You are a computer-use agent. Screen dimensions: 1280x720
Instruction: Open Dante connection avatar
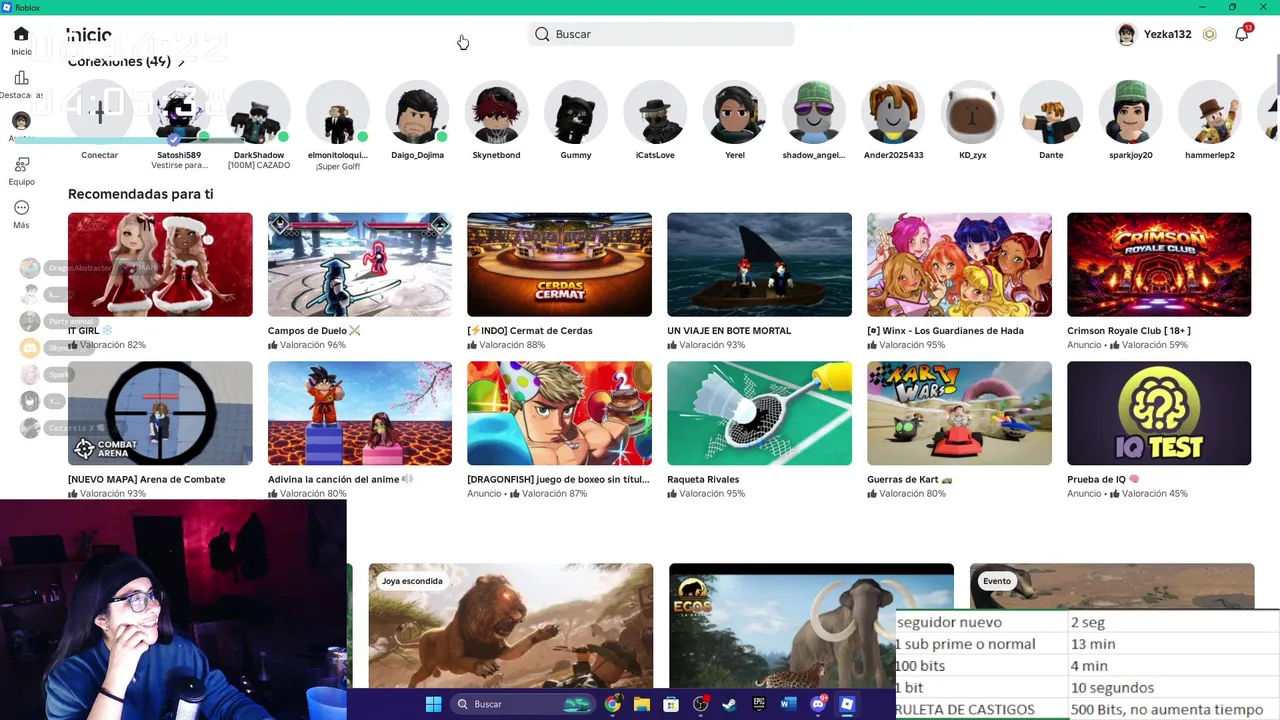click(x=1051, y=112)
